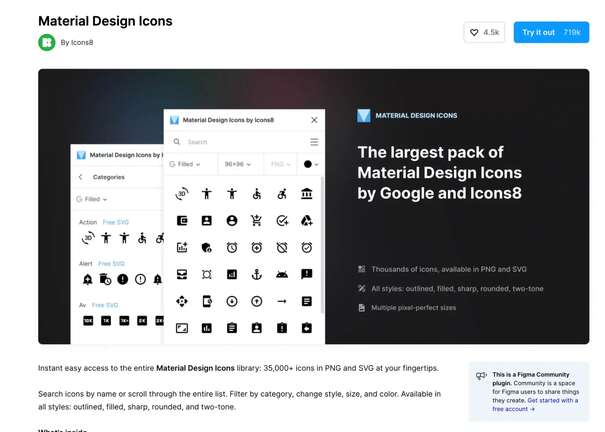Click the Try it out button
605x432 pixels.
[551, 32]
